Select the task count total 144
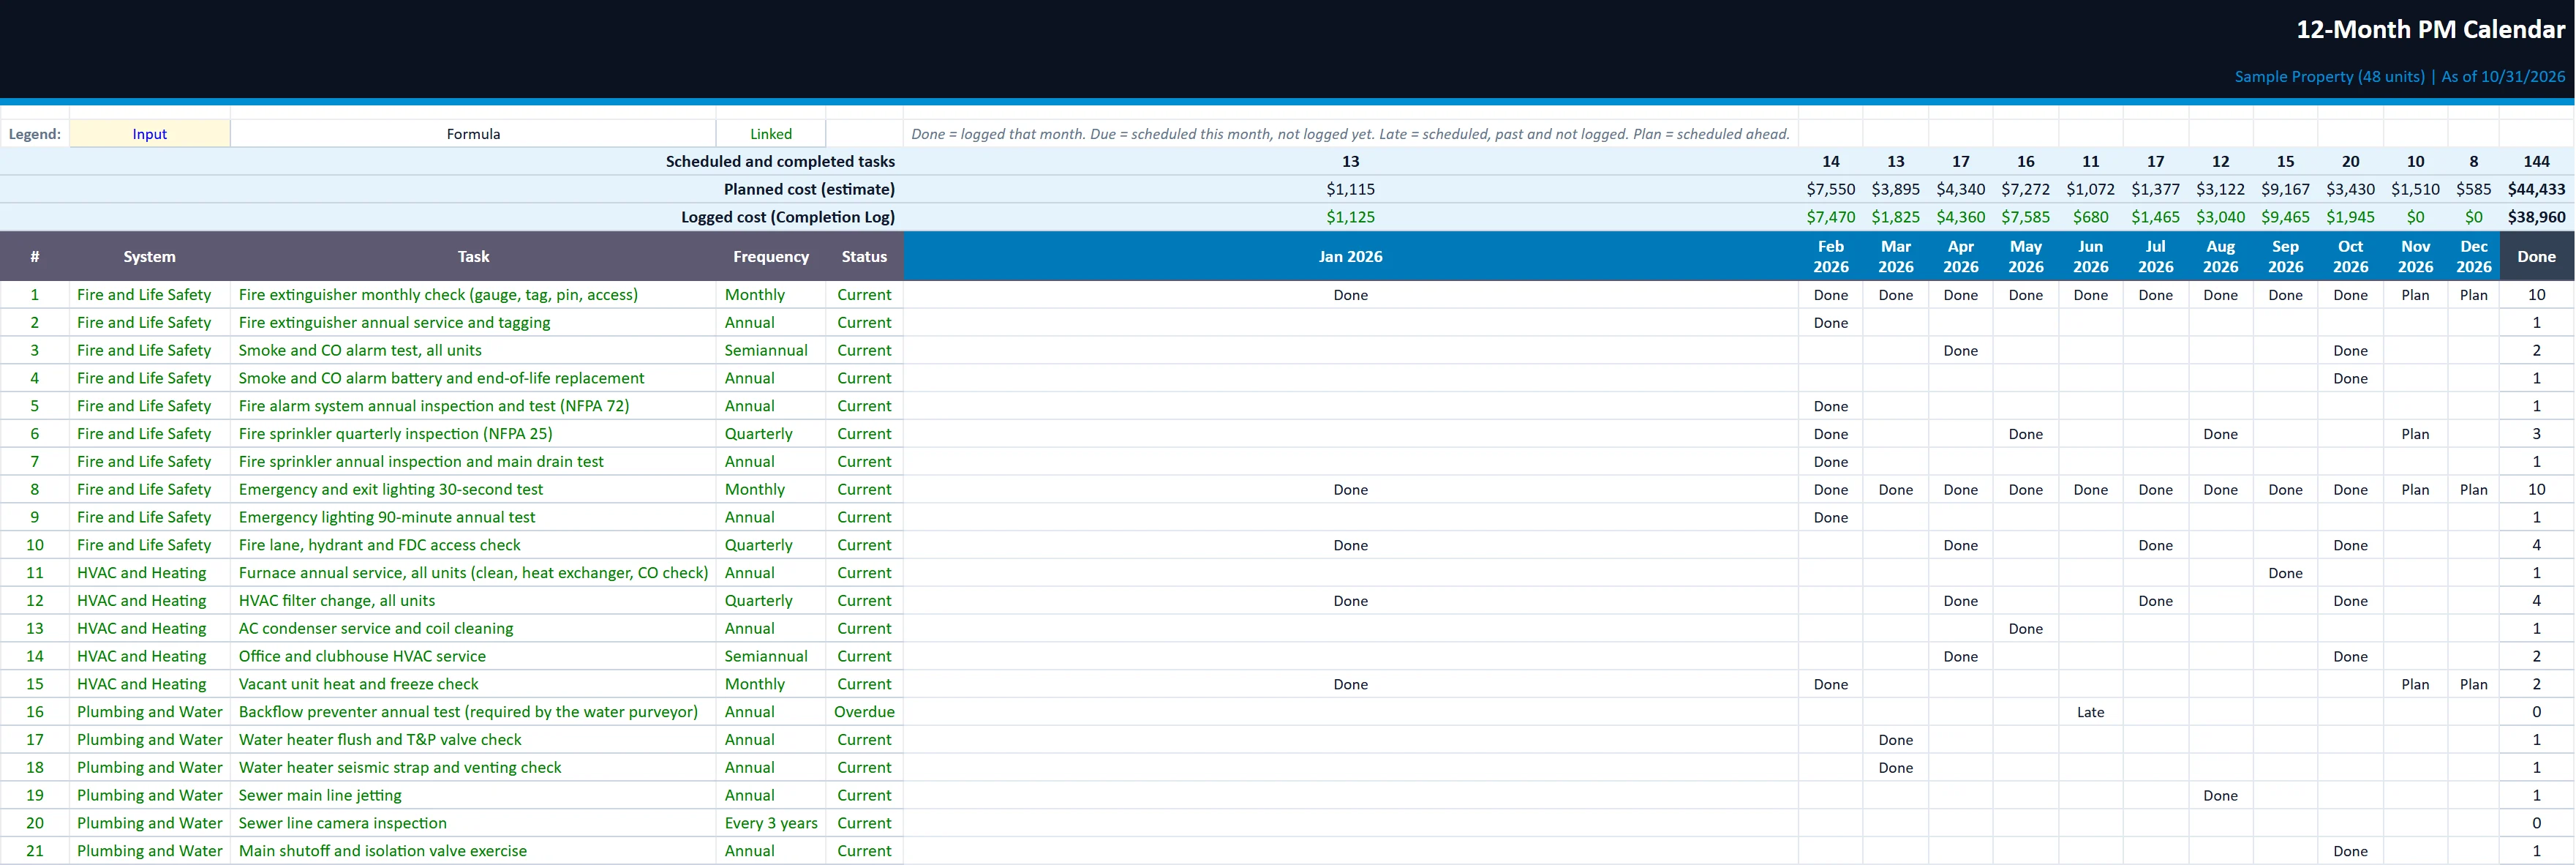This screenshot has width=2576, height=865. [2536, 161]
